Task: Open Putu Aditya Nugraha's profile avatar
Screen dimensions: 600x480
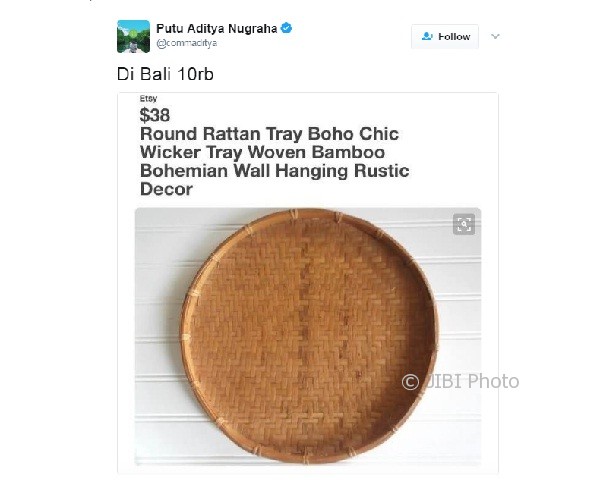Action: click(x=133, y=37)
